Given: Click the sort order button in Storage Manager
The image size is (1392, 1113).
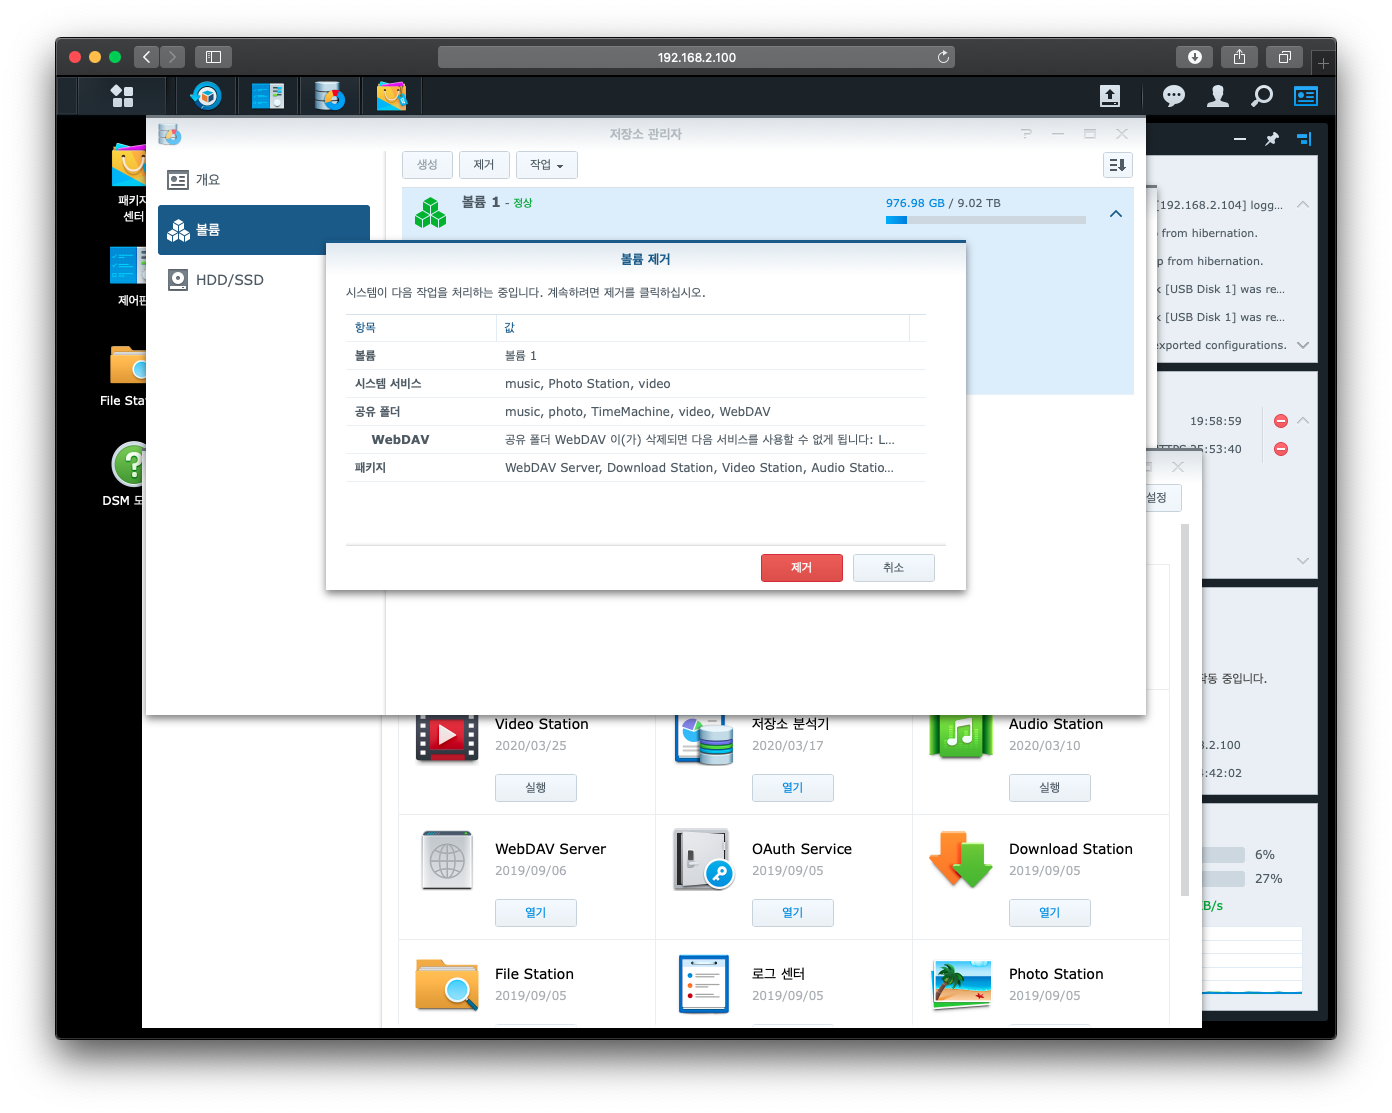Looking at the screenshot, I should (x=1118, y=165).
